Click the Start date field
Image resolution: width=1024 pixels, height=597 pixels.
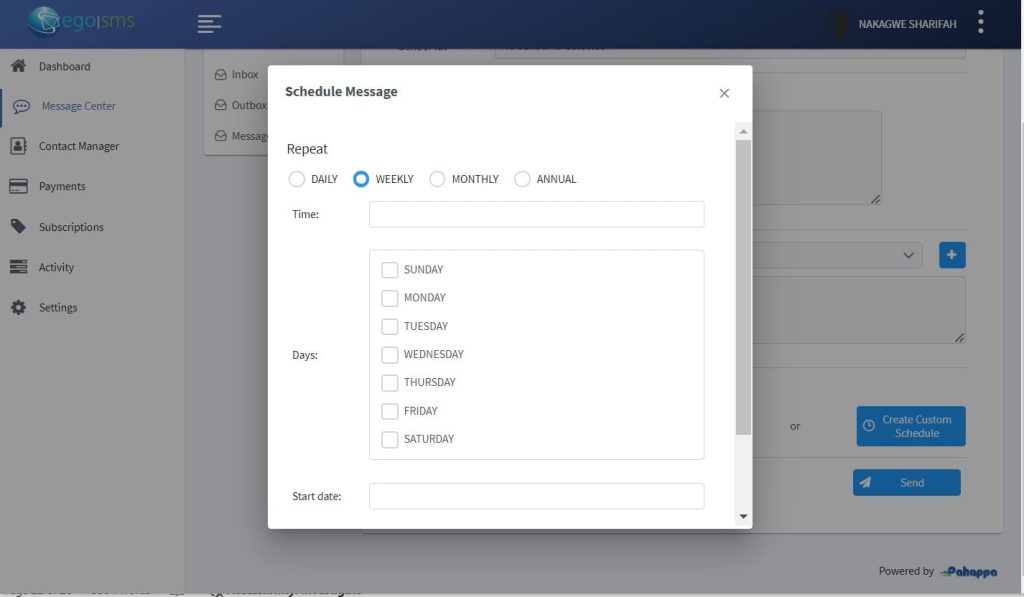click(536, 496)
